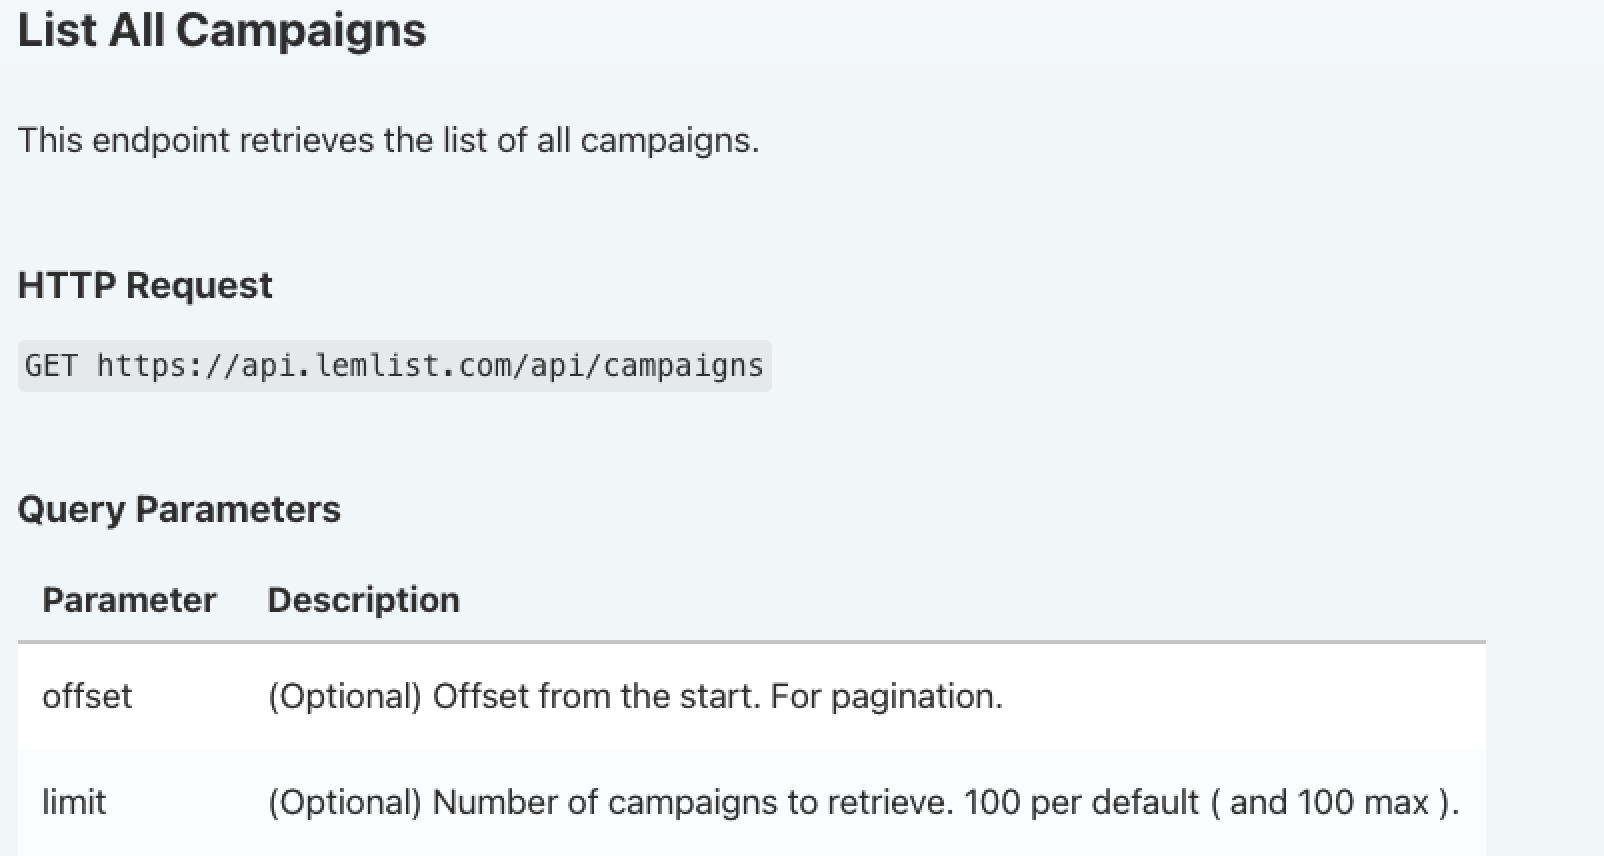
Task: Click the "Parameter" column header
Action: [x=129, y=600]
